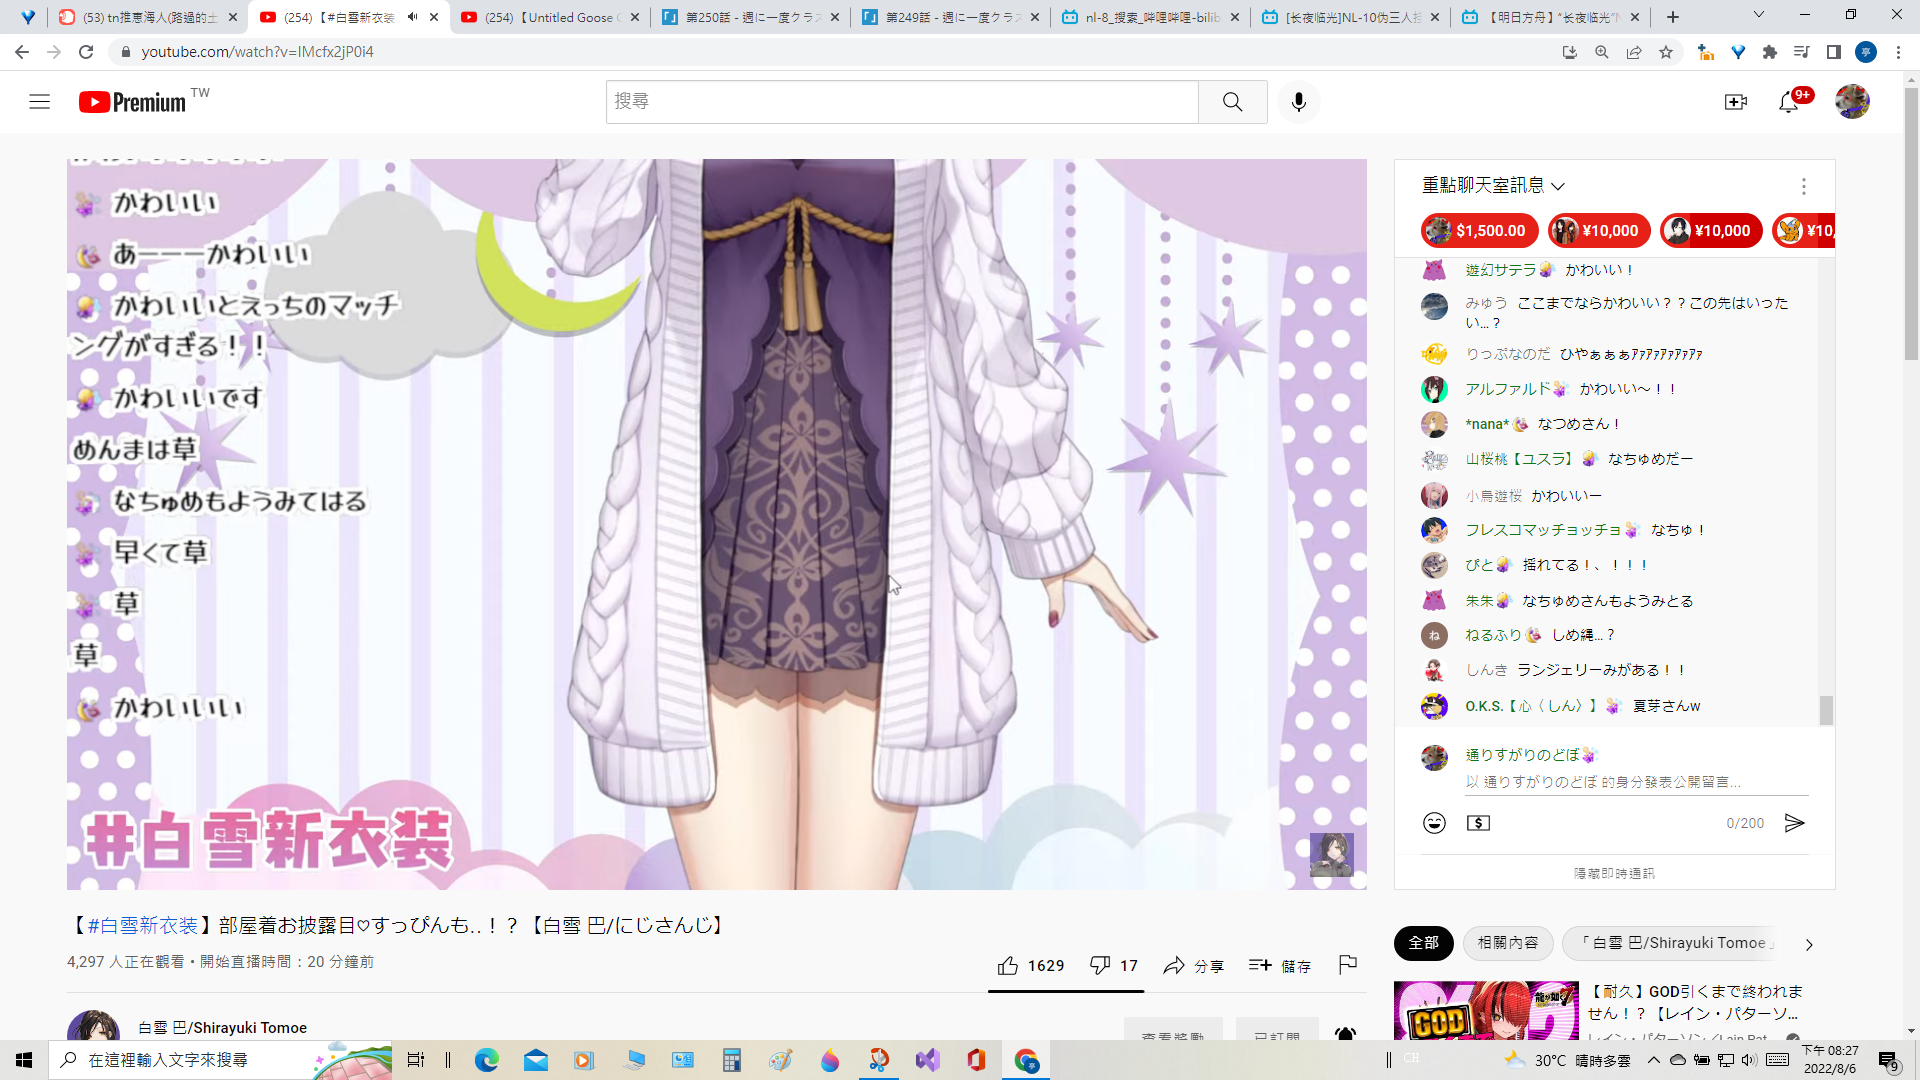Bookmark this page with star icon

[1665, 52]
